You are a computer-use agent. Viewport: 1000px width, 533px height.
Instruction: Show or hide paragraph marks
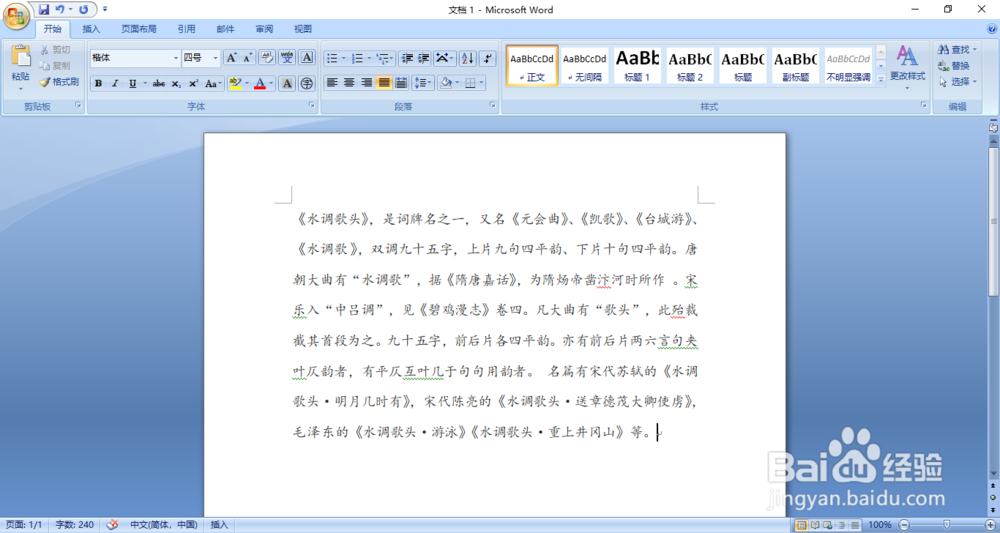coord(487,59)
